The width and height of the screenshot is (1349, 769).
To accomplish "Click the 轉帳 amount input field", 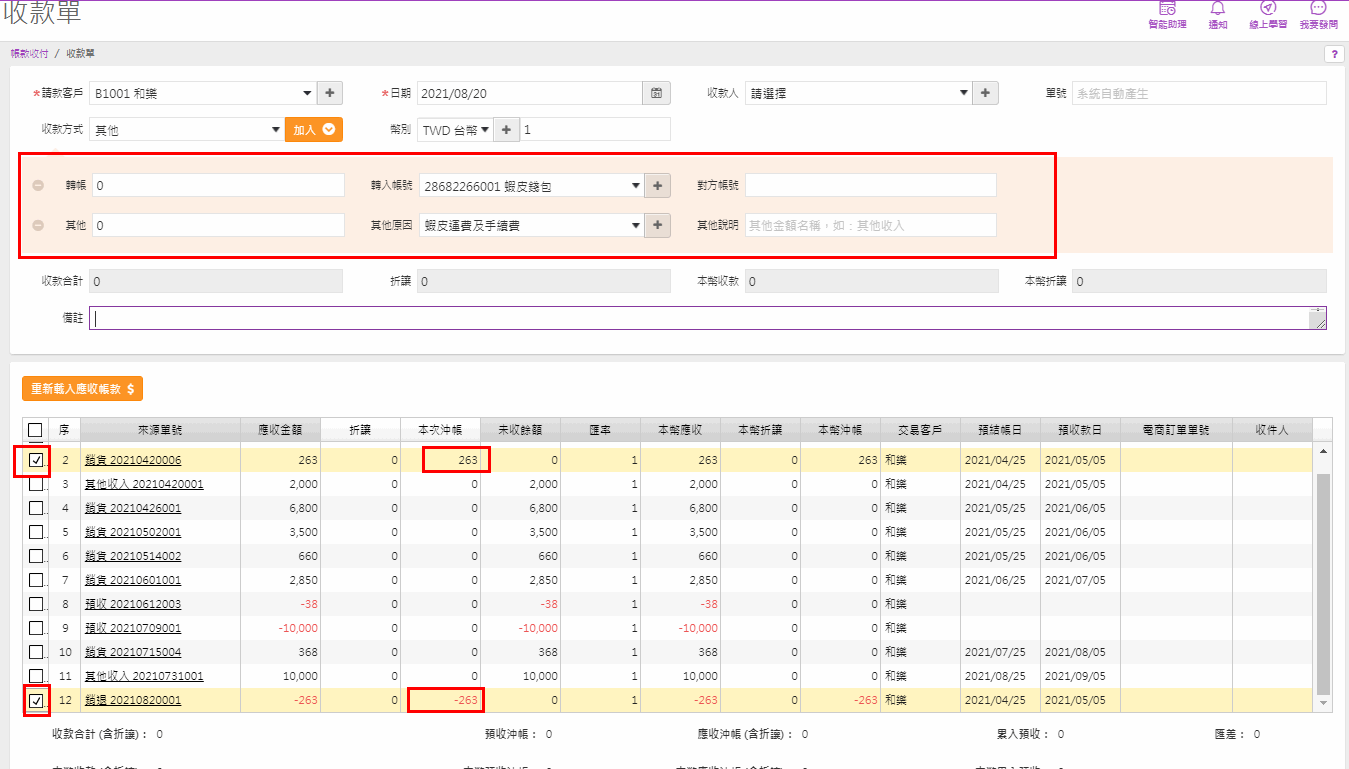I will (x=218, y=185).
